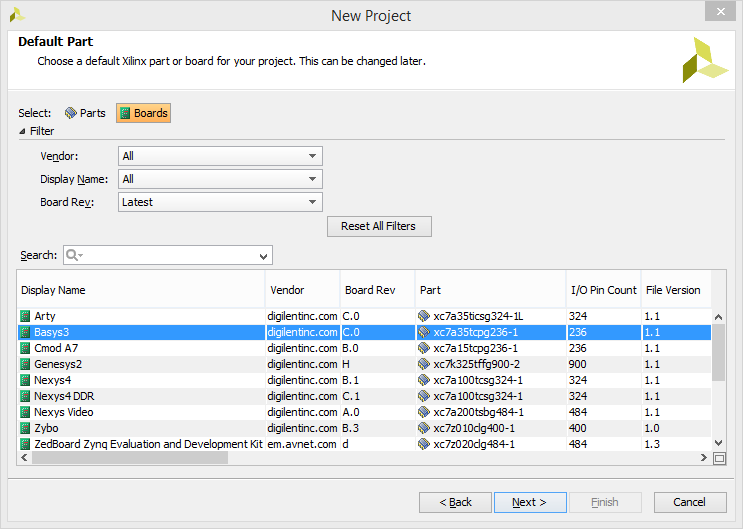Click the Cmod A7 board icon
743x529 pixels.
tap(25, 348)
